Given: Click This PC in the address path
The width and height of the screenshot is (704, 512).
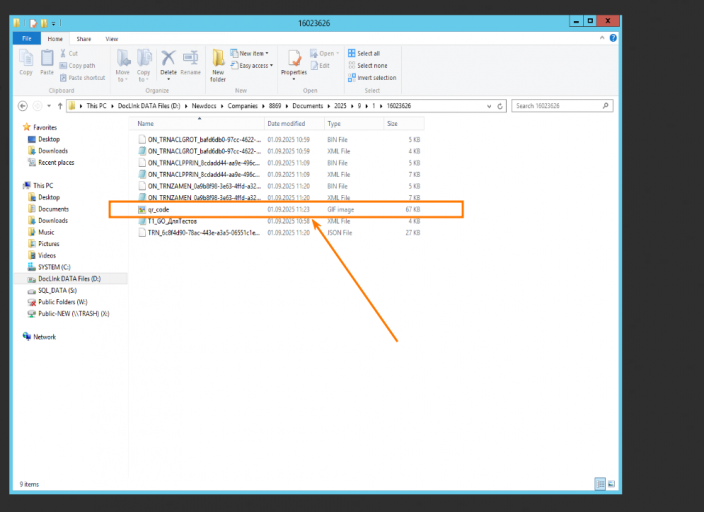Looking at the screenshot, I should coord(97,106).
